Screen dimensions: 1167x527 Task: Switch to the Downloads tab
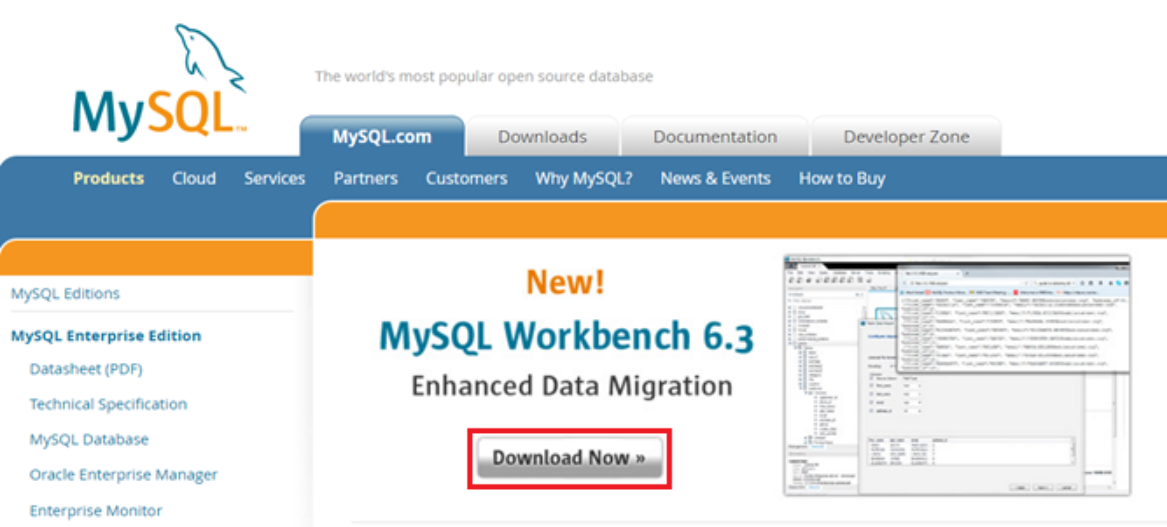click(x=542, y=137)
